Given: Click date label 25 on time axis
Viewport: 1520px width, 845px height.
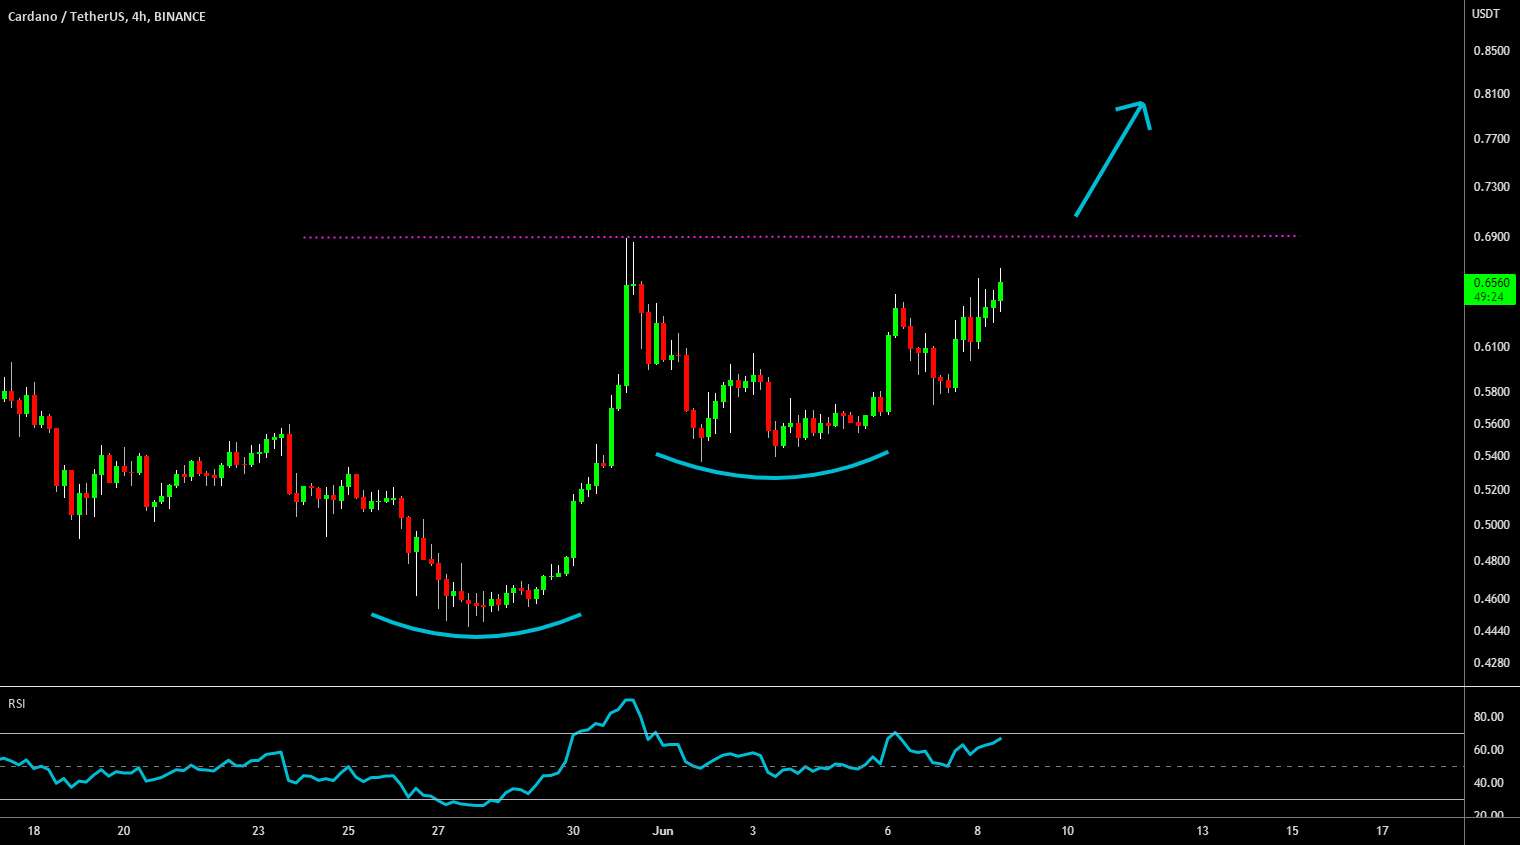Looking at the screenshot, I should click(x=348, y=831).
